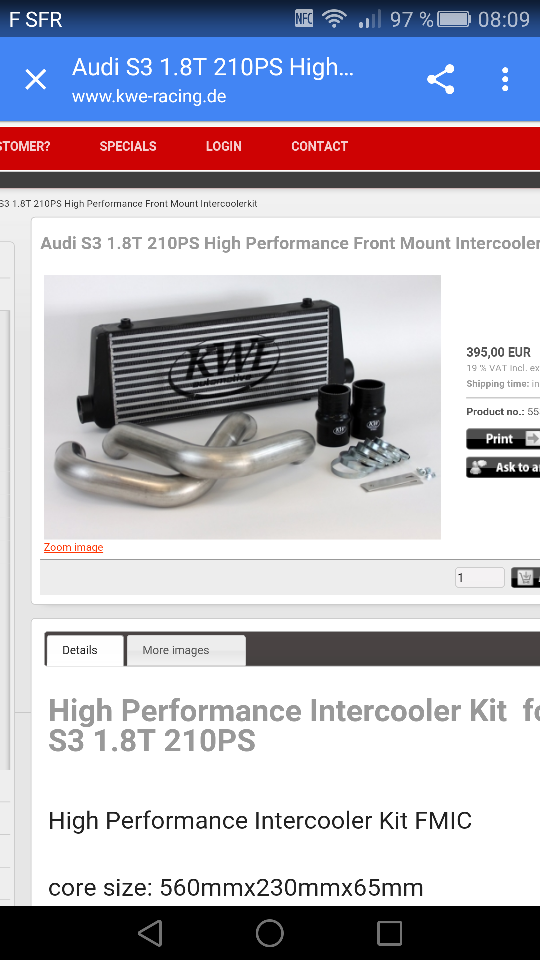Tap the Android back navigation icon

(150, 933)
